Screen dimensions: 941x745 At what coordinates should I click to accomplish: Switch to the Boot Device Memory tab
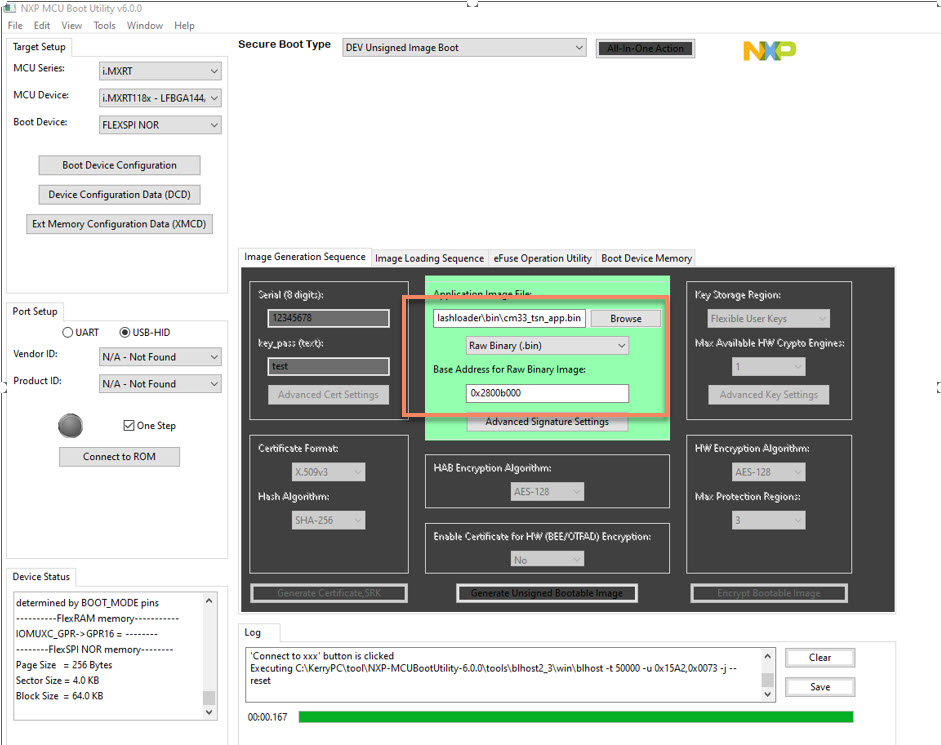tap(646, 258)
